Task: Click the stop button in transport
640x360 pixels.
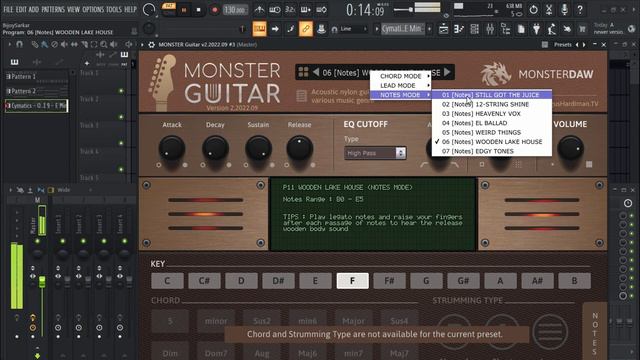Action: point(198,10)
